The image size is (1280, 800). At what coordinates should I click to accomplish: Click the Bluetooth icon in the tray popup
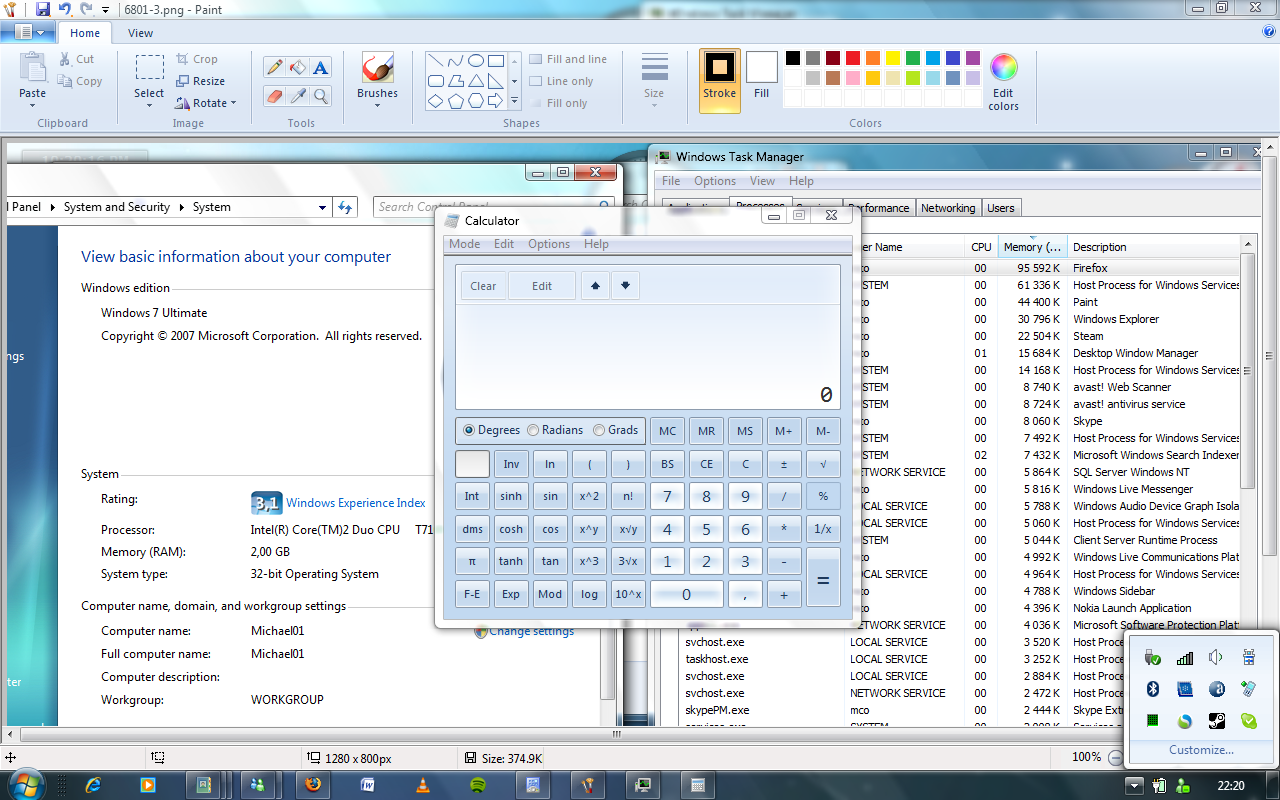(1152, 689)
